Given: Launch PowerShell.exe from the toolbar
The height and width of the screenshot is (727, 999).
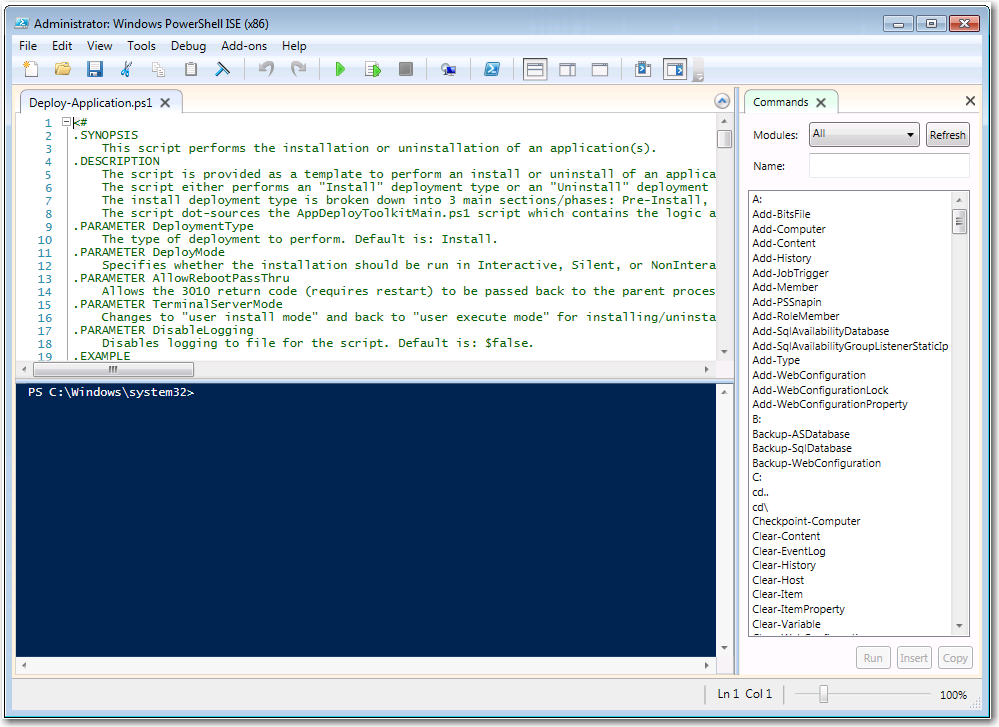Looking at the screenshot, I should (491, 69).
